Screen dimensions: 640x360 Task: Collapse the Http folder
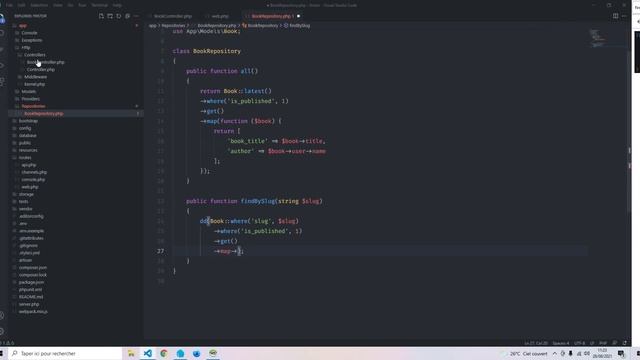(26, 48)
